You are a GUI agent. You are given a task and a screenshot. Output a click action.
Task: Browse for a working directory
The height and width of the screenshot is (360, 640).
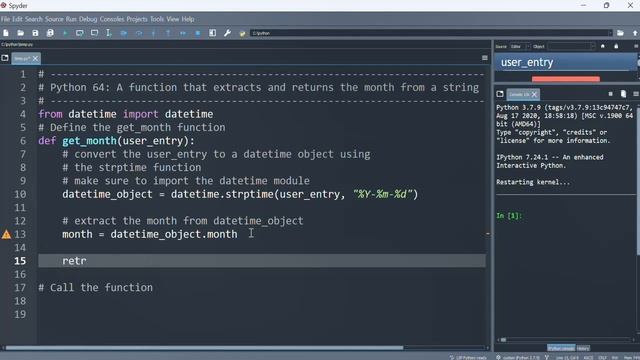(620, 33)
